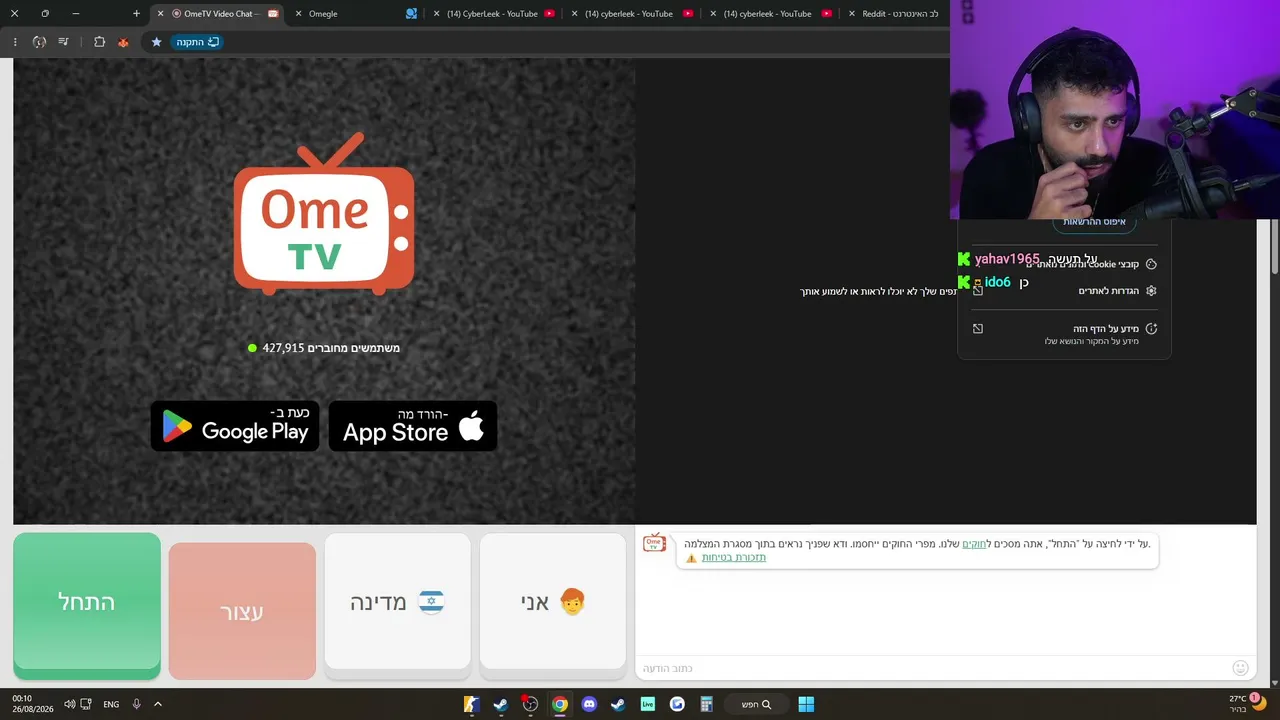1280x720 pixels.
Task: Open the media control toolbar icon
Action: [x=64, y=42]
